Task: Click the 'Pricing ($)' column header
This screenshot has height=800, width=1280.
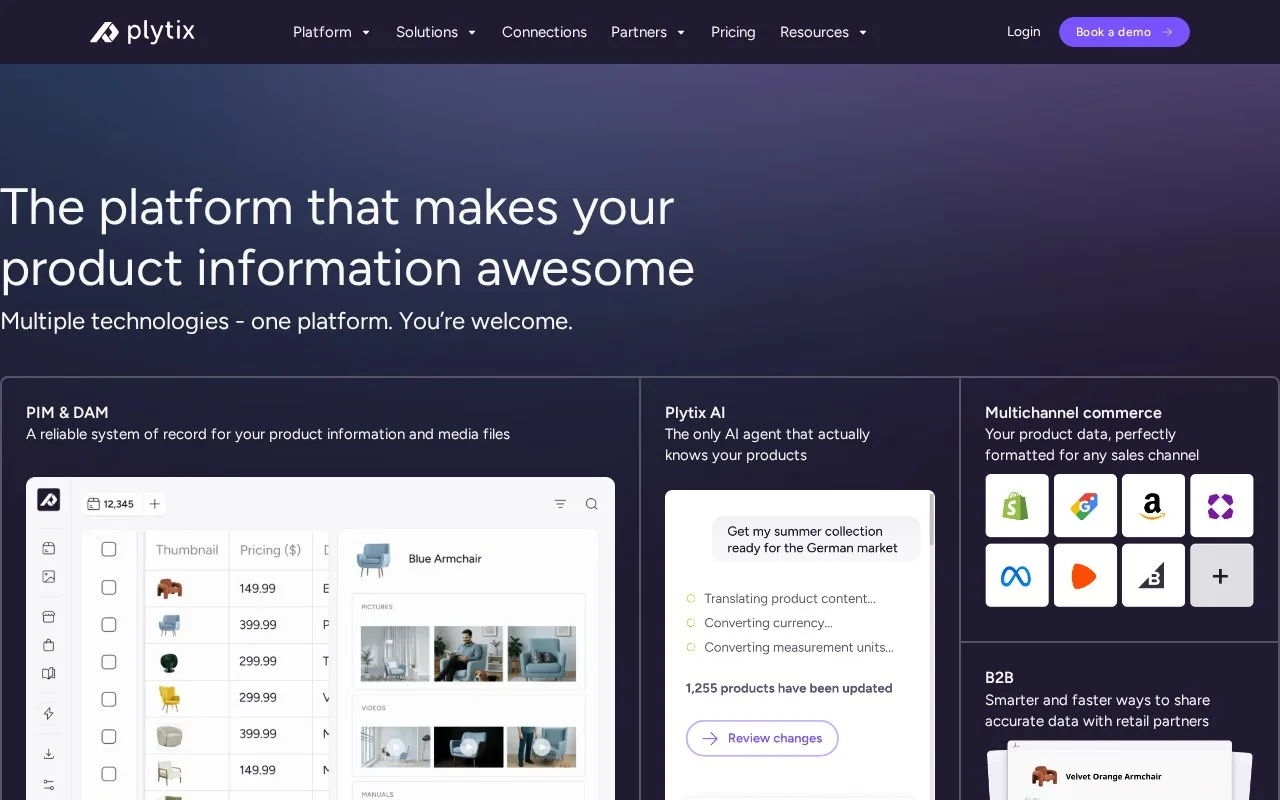Action: (x=270, y=550)
